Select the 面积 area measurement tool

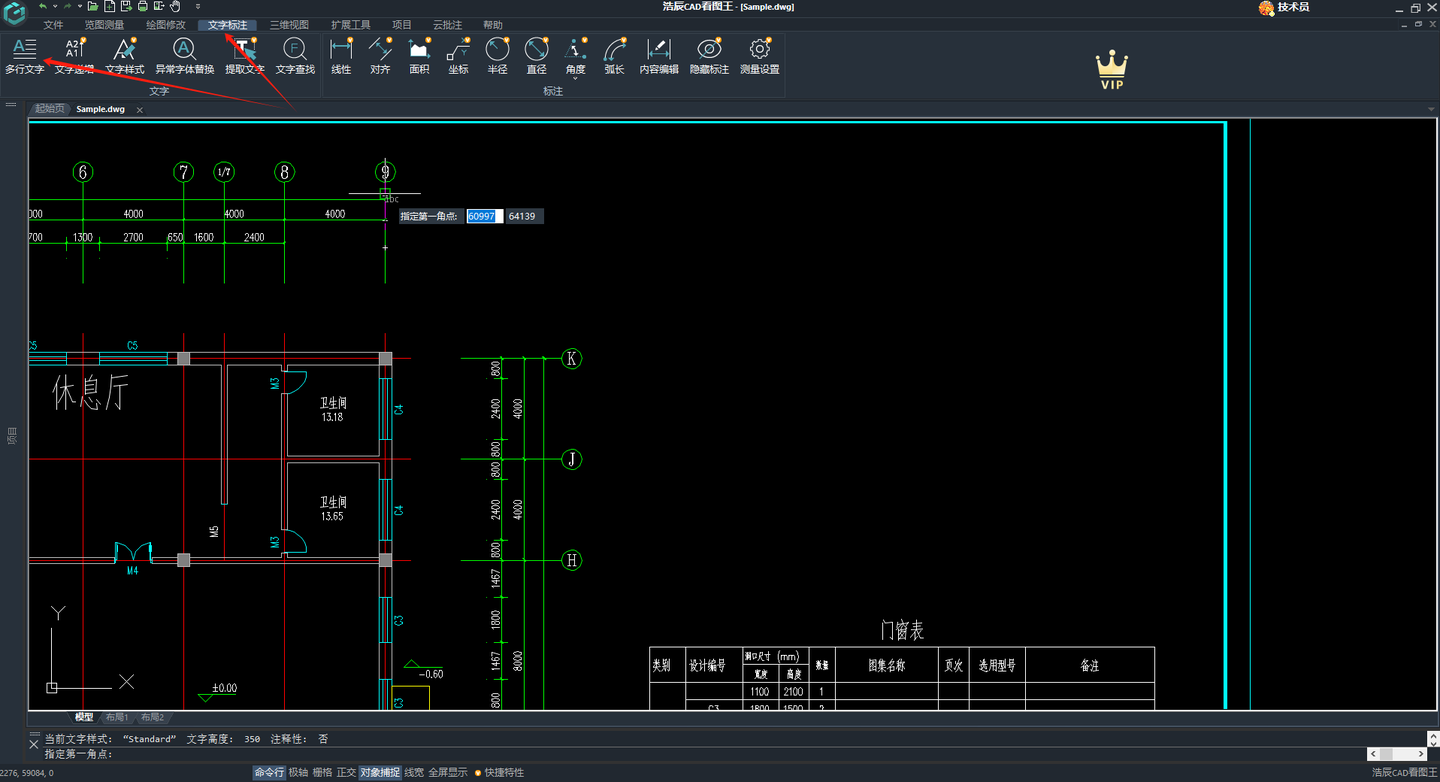[419, 56]
